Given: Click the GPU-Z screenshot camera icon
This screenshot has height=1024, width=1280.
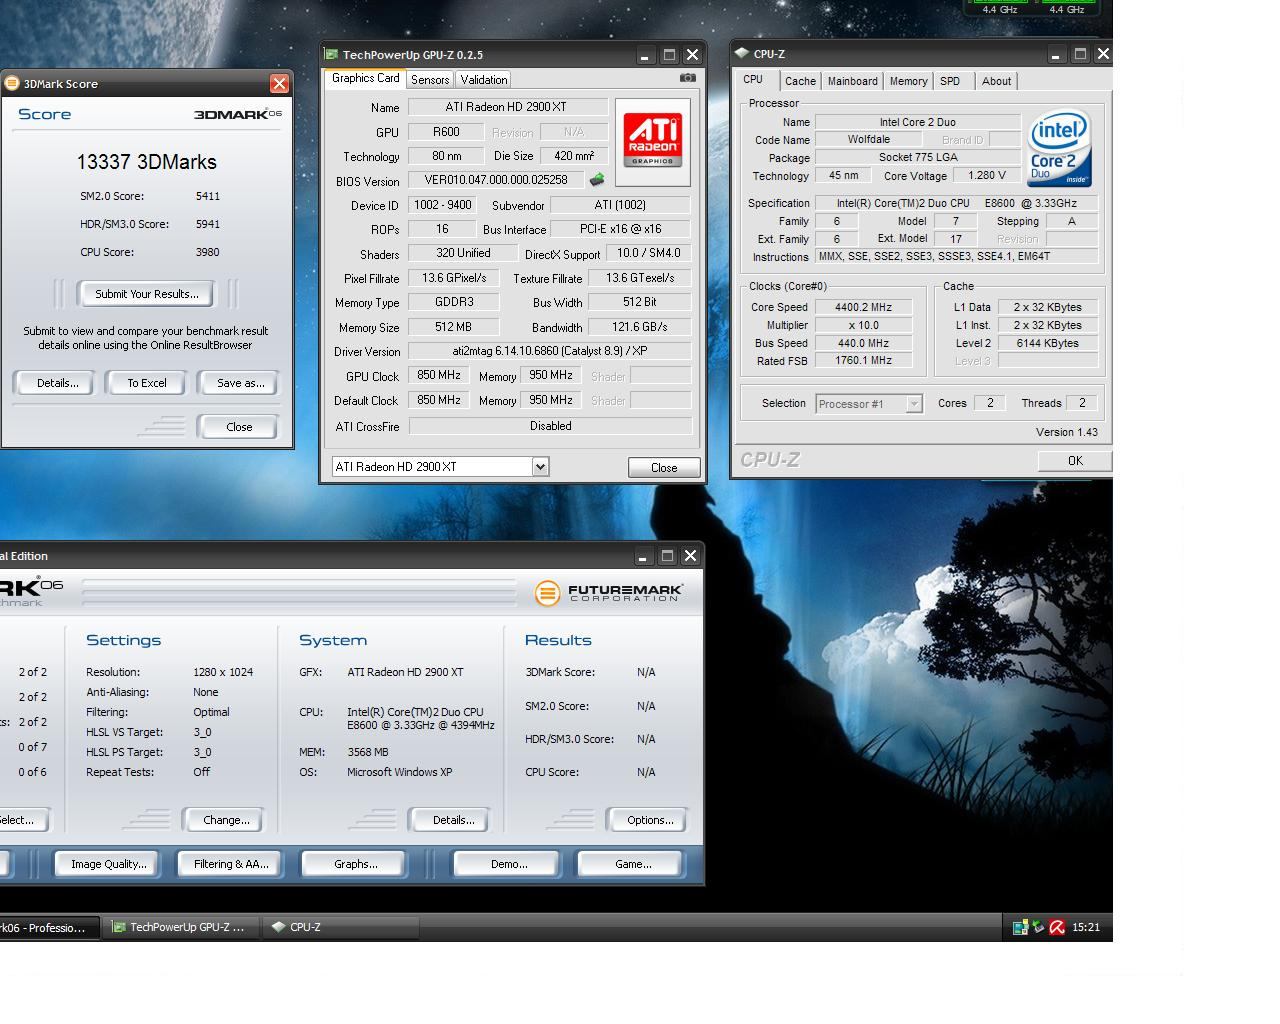Looking at the screenshot, I should [x=687, y=78].
